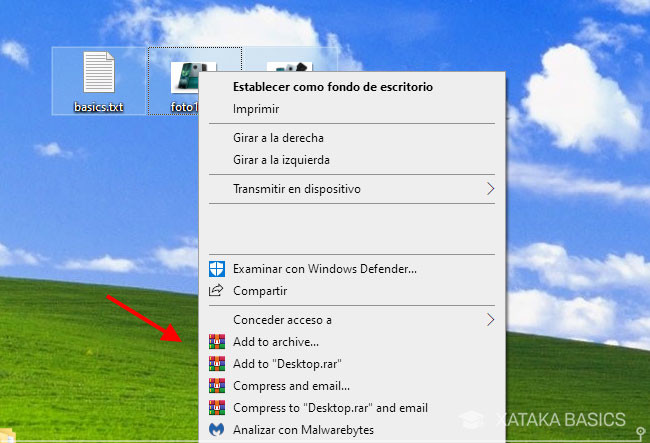Expand the Transmitir en dispositivo submenu arrow

coord(490,188)
